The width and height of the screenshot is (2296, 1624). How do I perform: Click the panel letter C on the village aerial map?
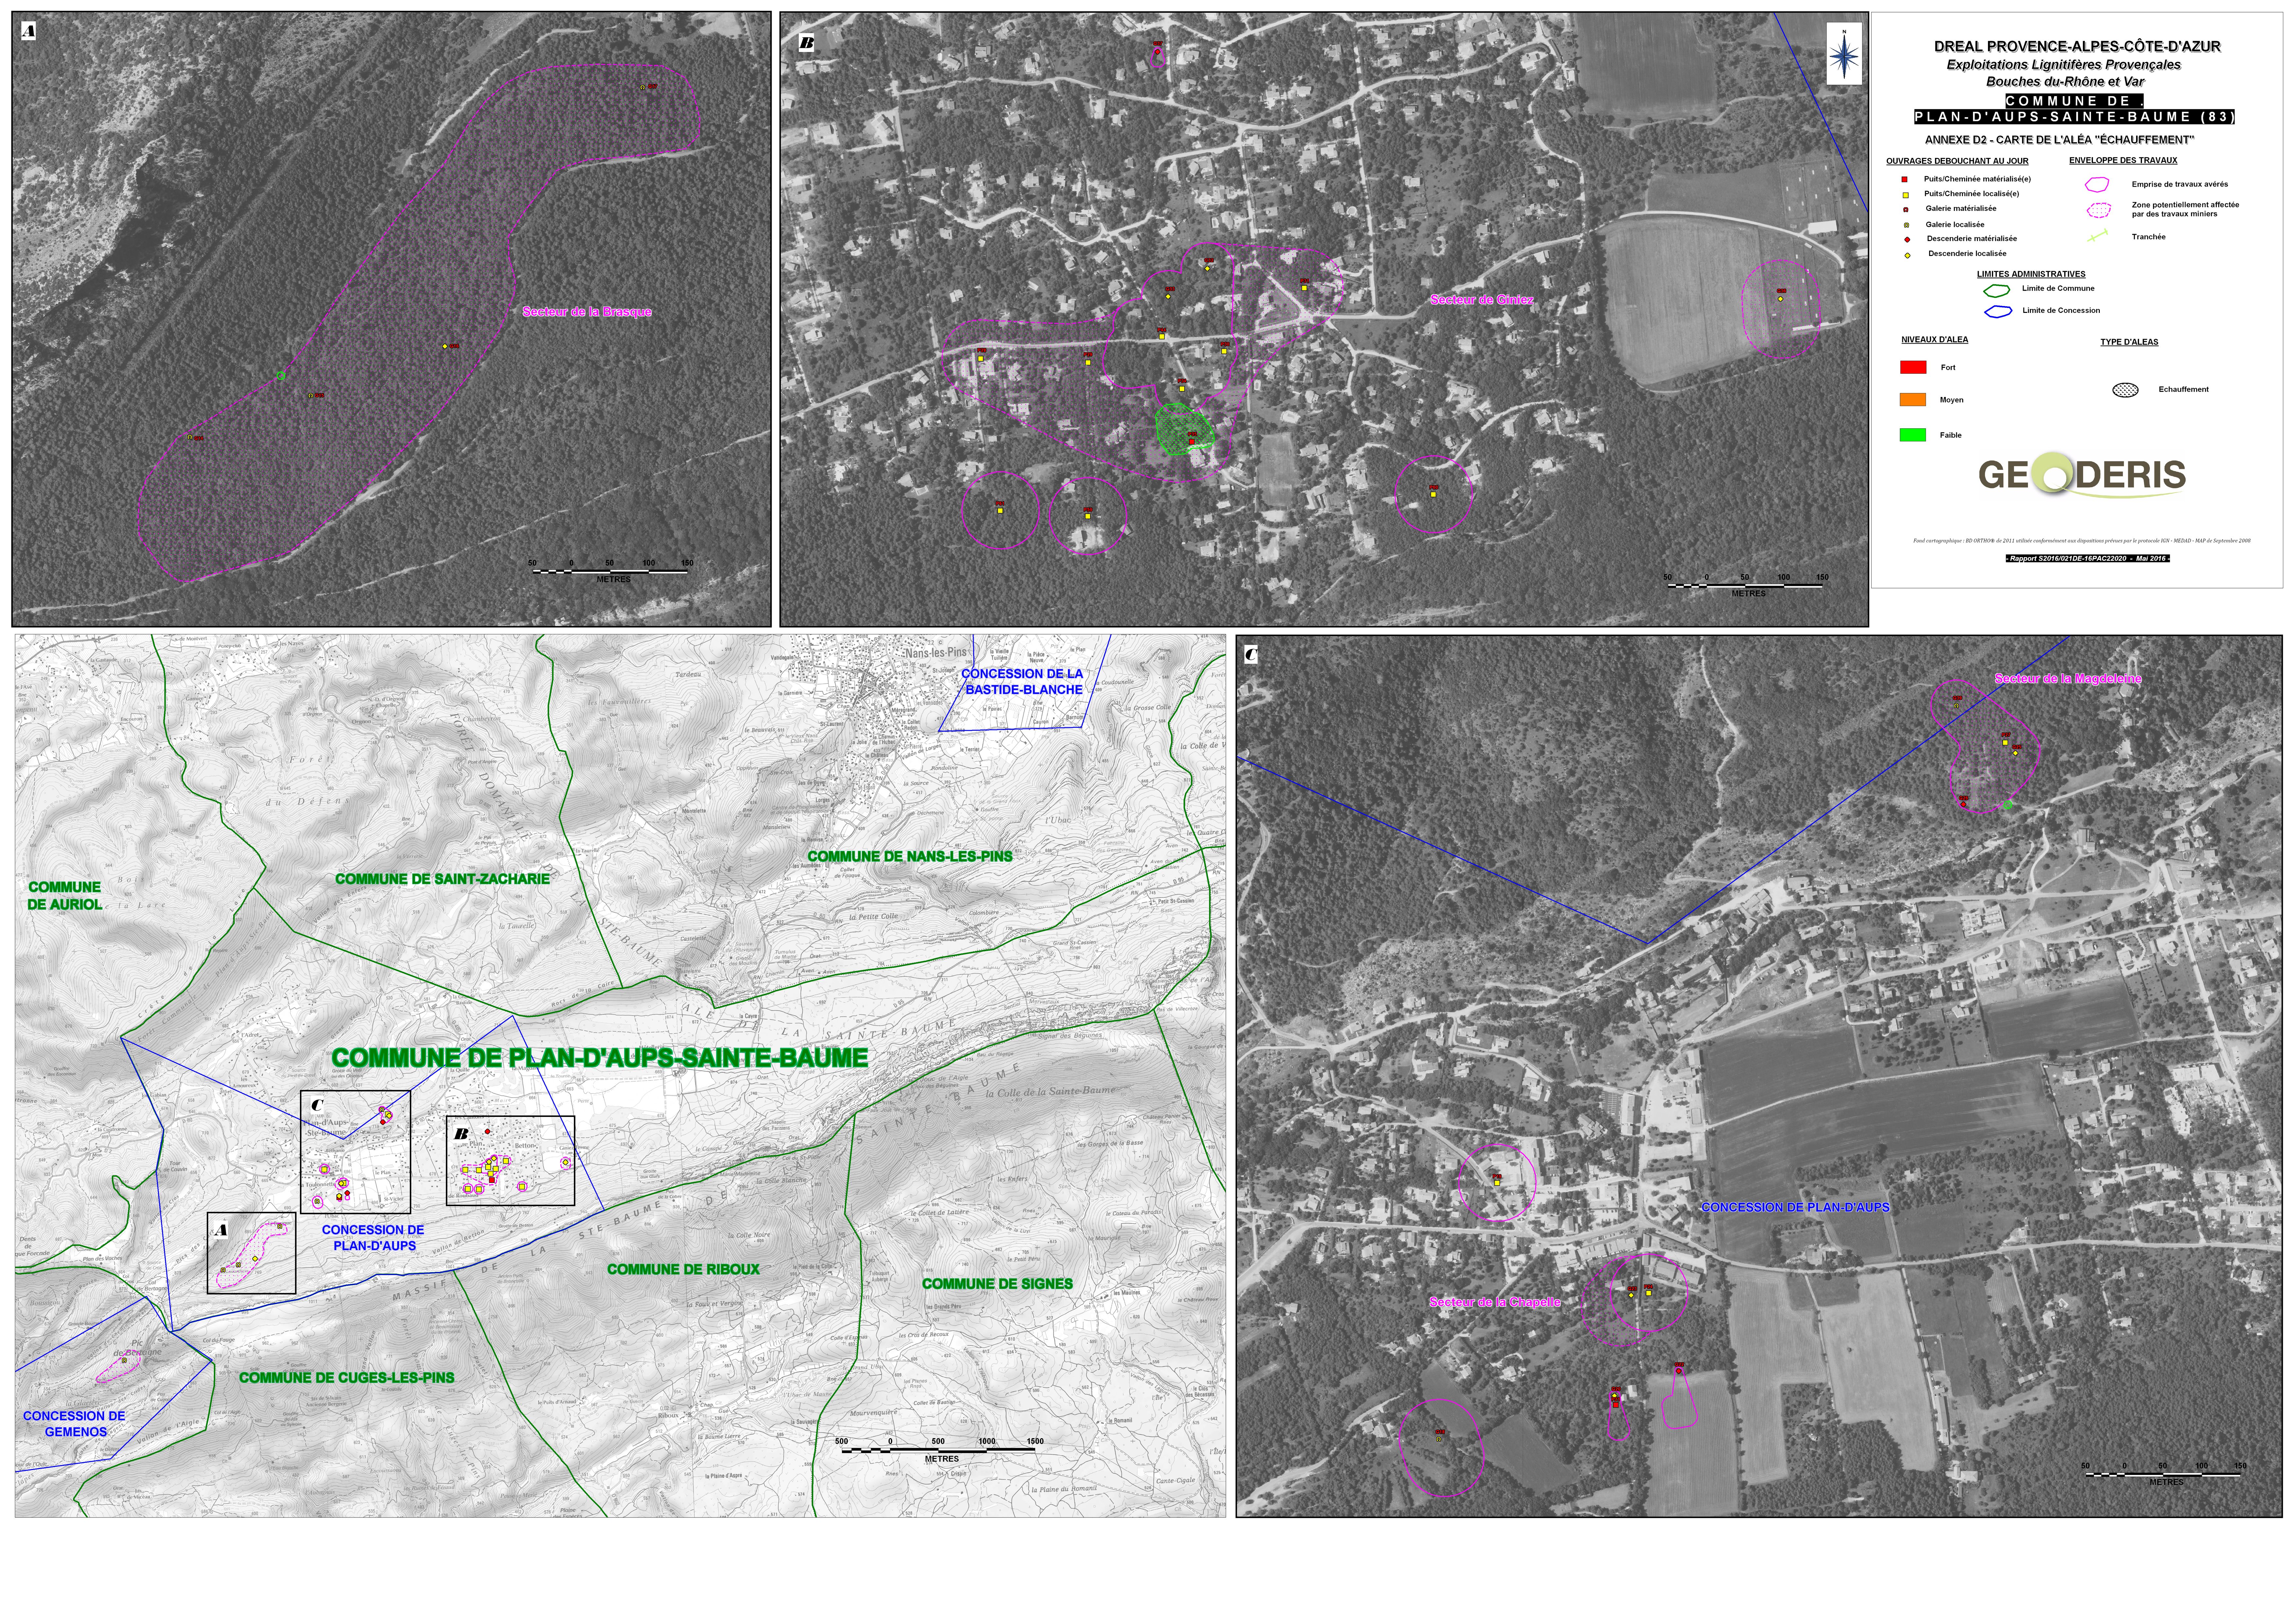pyautogui.click(x=1250, y=655)
